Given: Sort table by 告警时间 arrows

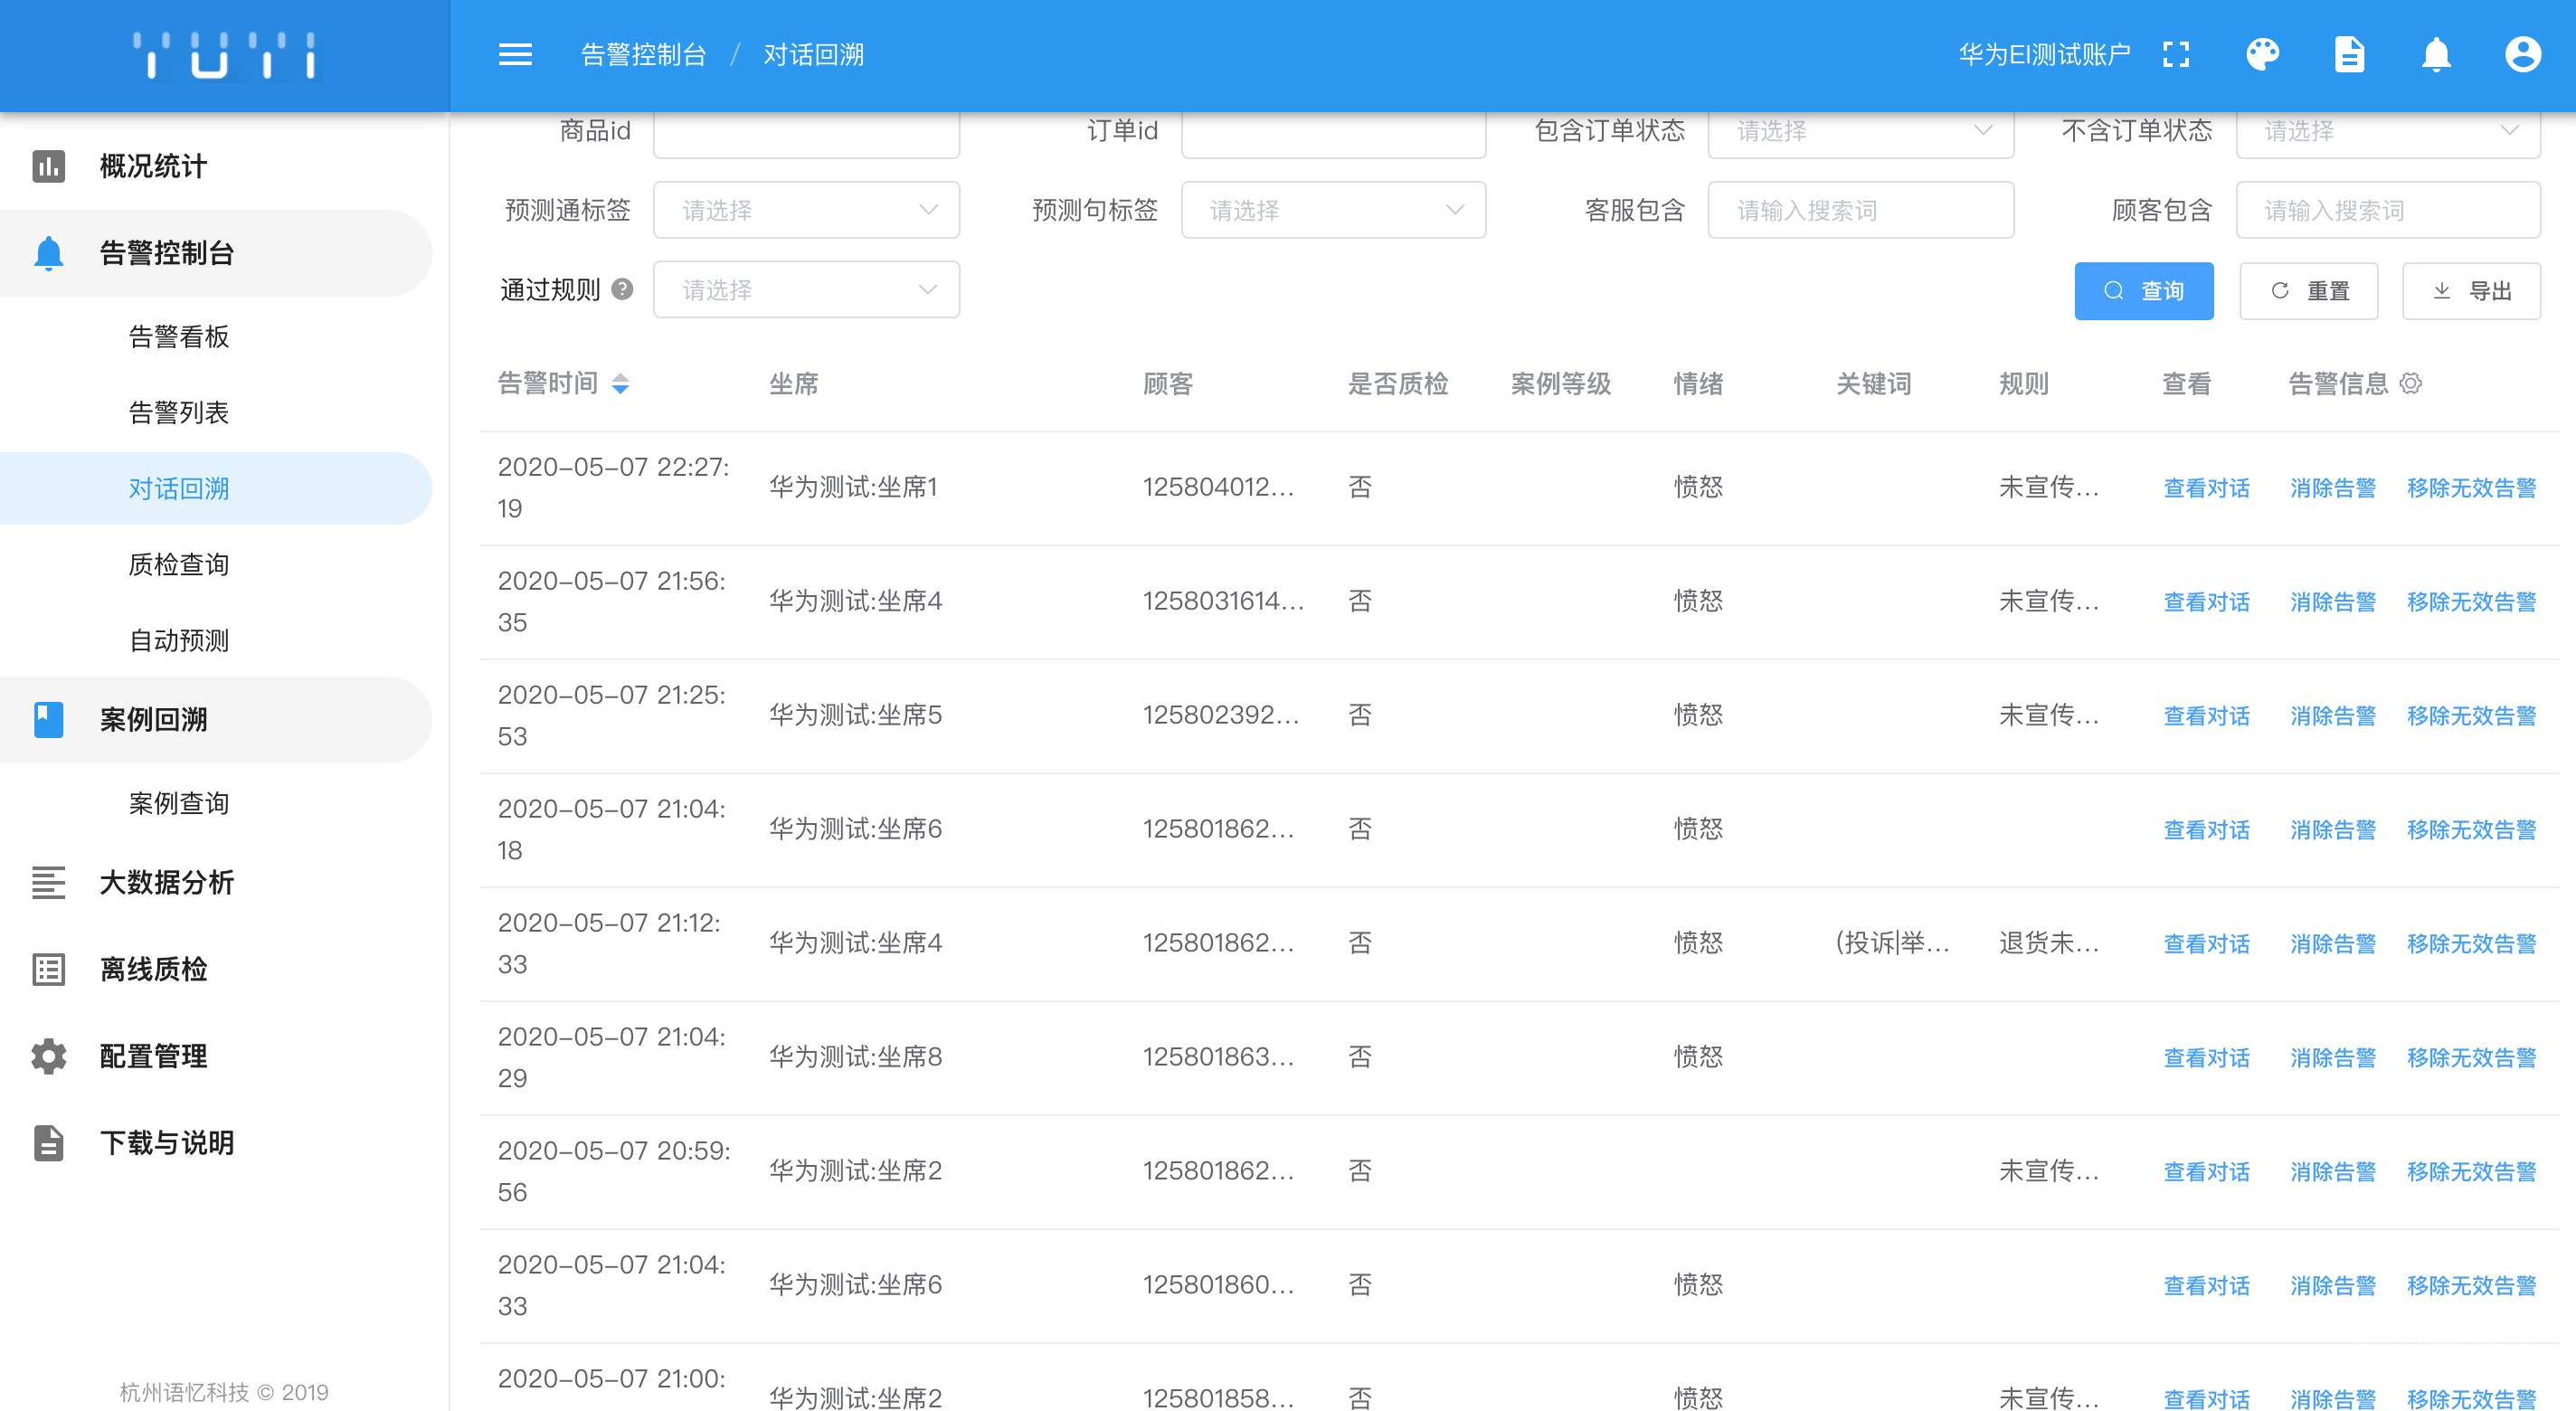Looking at the screenshot, I should (x=620, y=384).
